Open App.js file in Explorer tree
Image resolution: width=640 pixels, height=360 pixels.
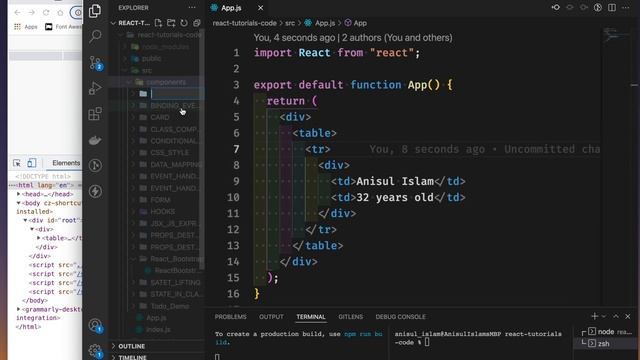click(156, 317)
